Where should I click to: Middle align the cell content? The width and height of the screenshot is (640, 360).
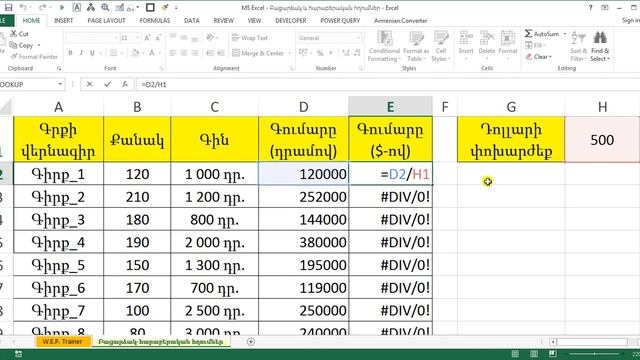(x=184, y=37)
